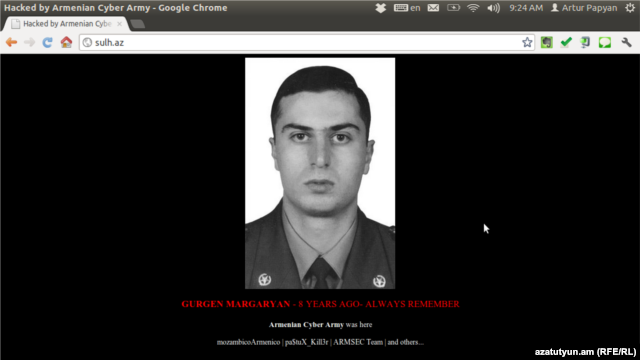Click the Armenian Cyber Army was here text
This screenshot has width=640, height=360.
(320, 325)
